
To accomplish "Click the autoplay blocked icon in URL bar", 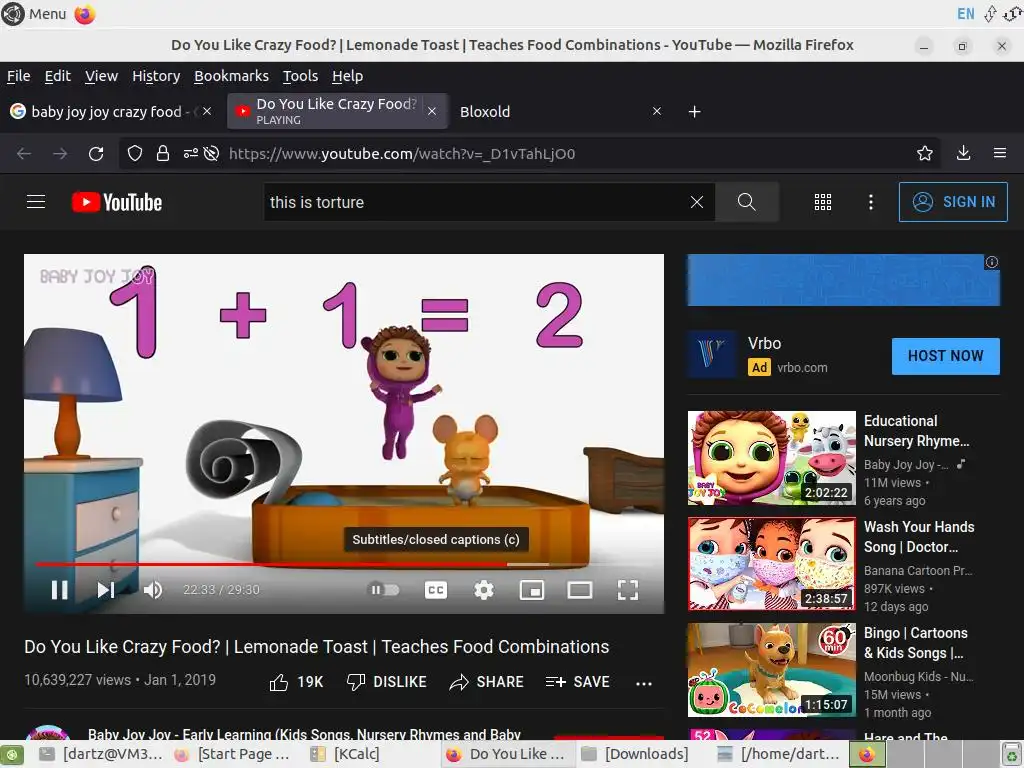I will click(211, 153).
